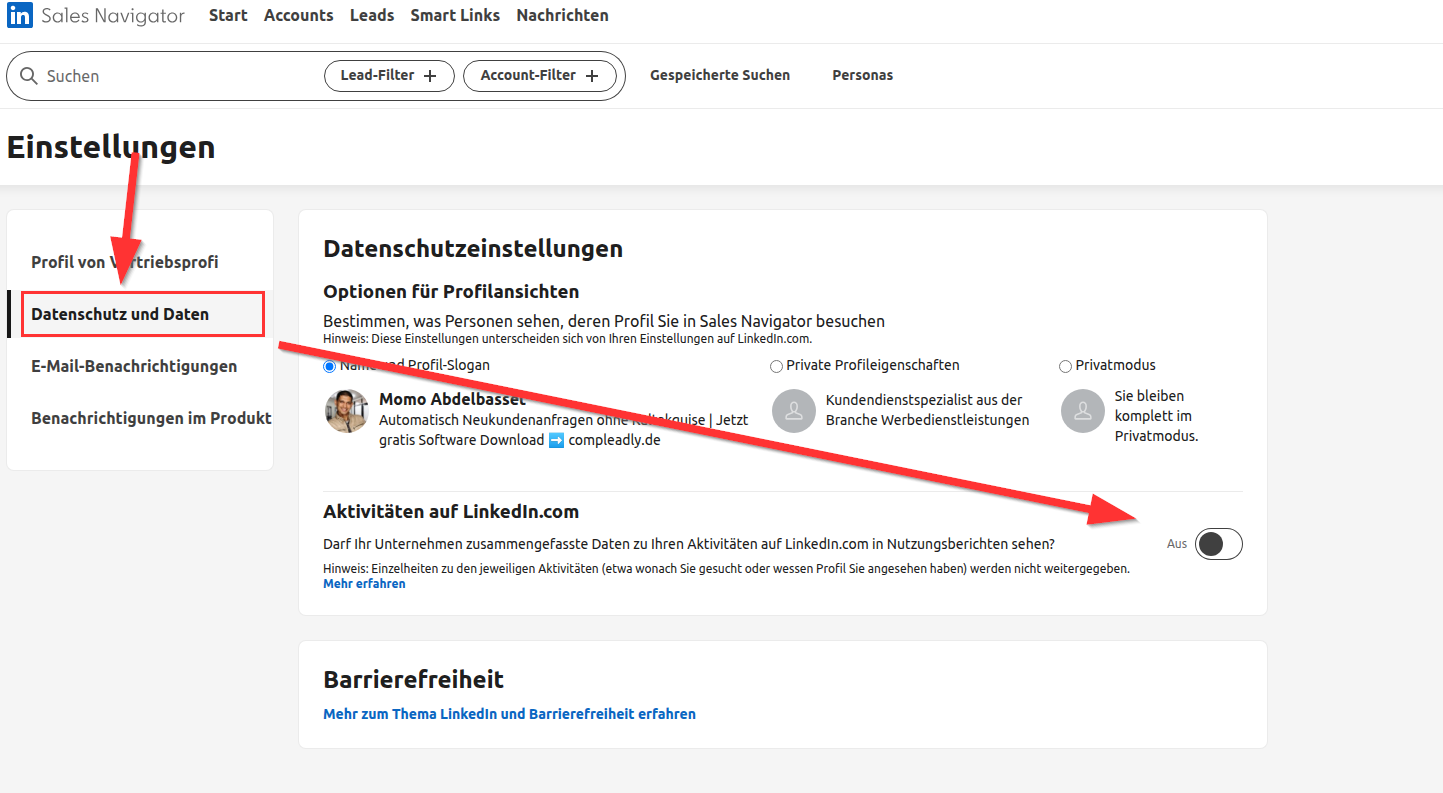Switch to E-Mail-Benachrichtigungen settings tab
Viewport: 1443px width, 793px height.
[x=134, y=366]
